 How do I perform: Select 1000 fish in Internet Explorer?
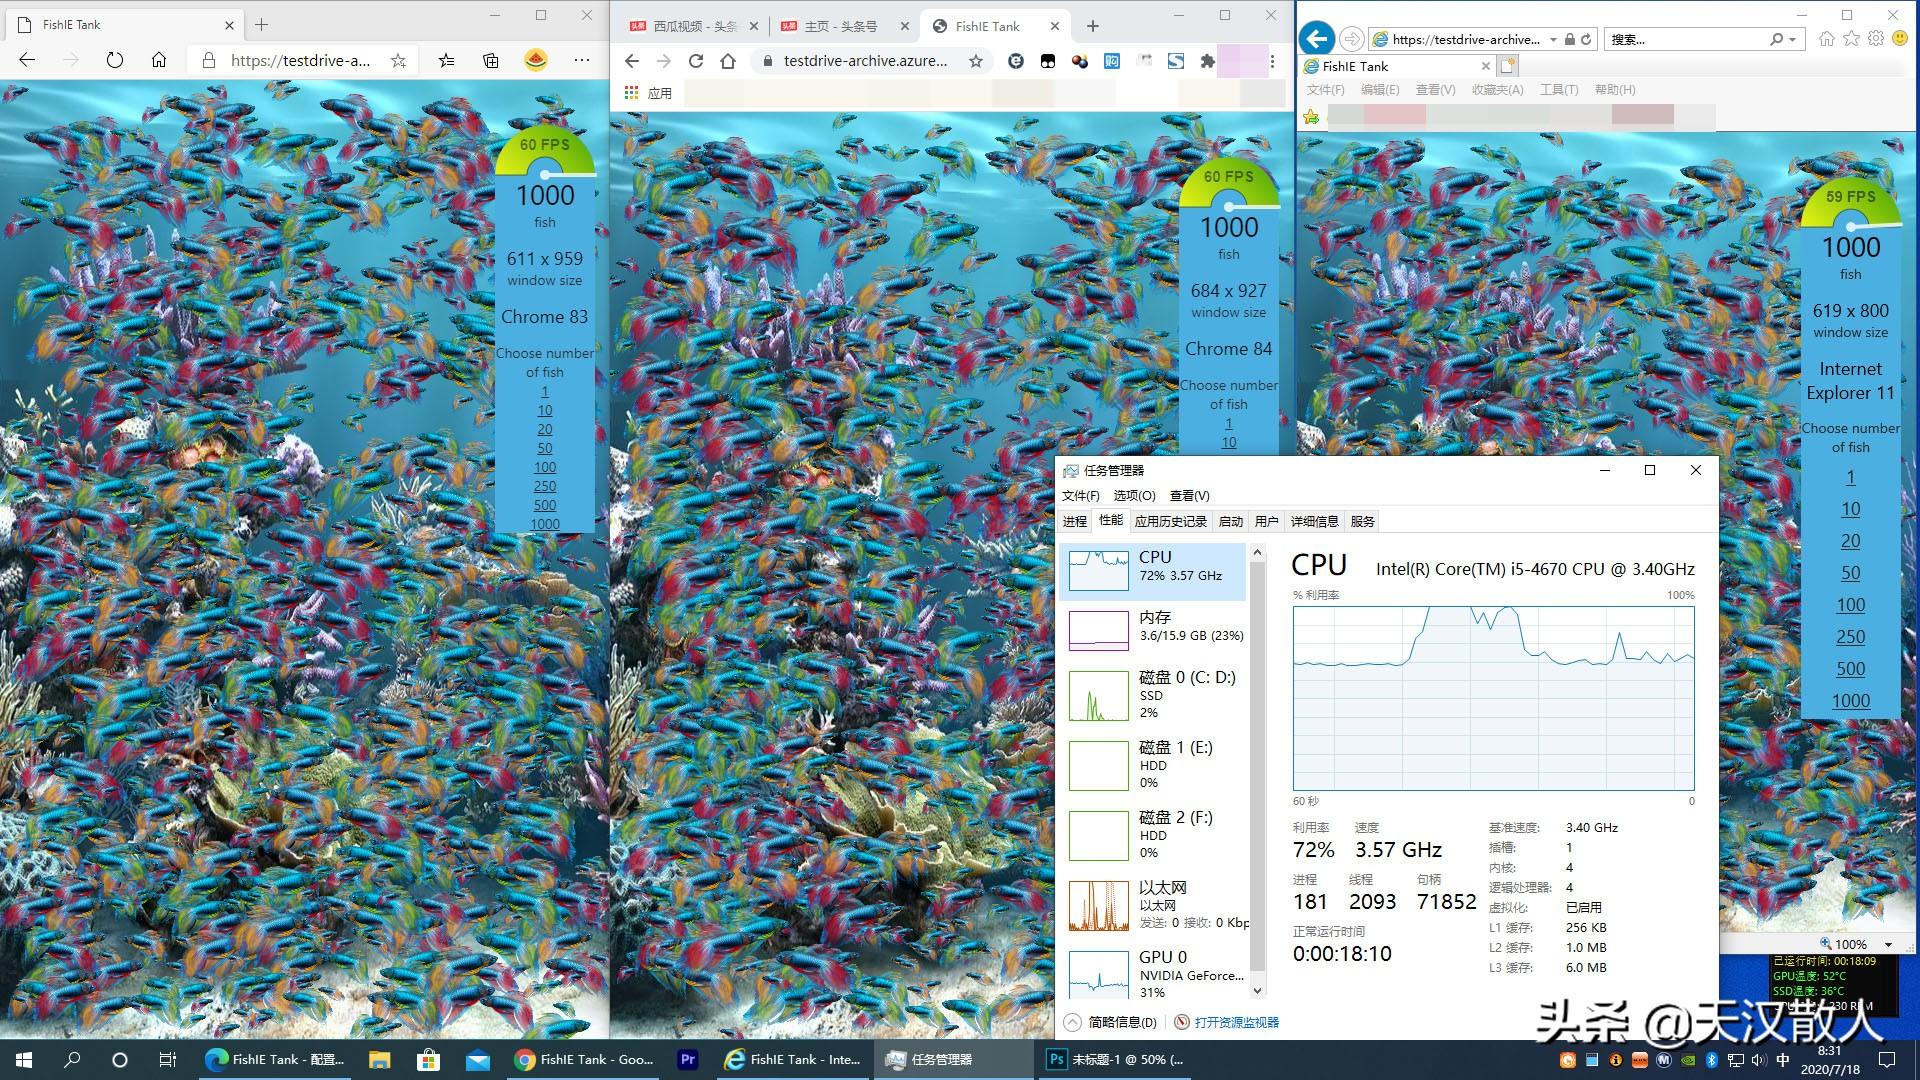tap(1851, 701)
